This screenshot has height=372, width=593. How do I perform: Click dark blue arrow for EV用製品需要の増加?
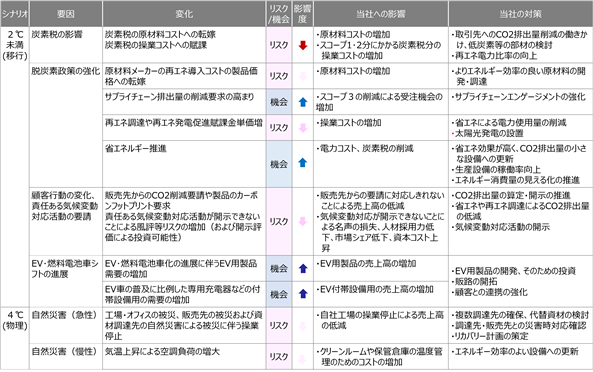click(303, 268)
